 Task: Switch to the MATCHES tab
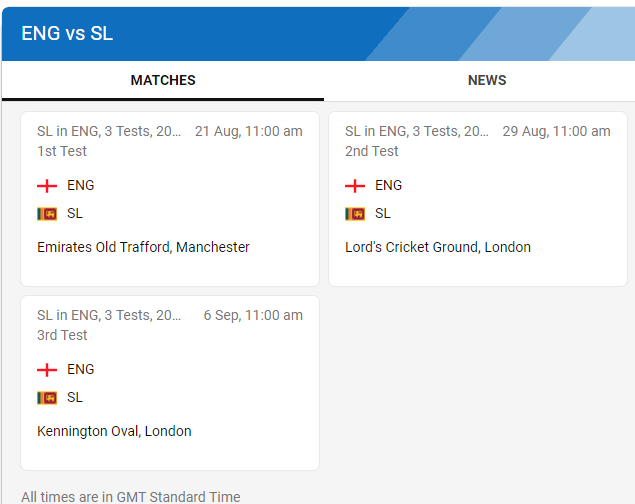pos(163,80)
